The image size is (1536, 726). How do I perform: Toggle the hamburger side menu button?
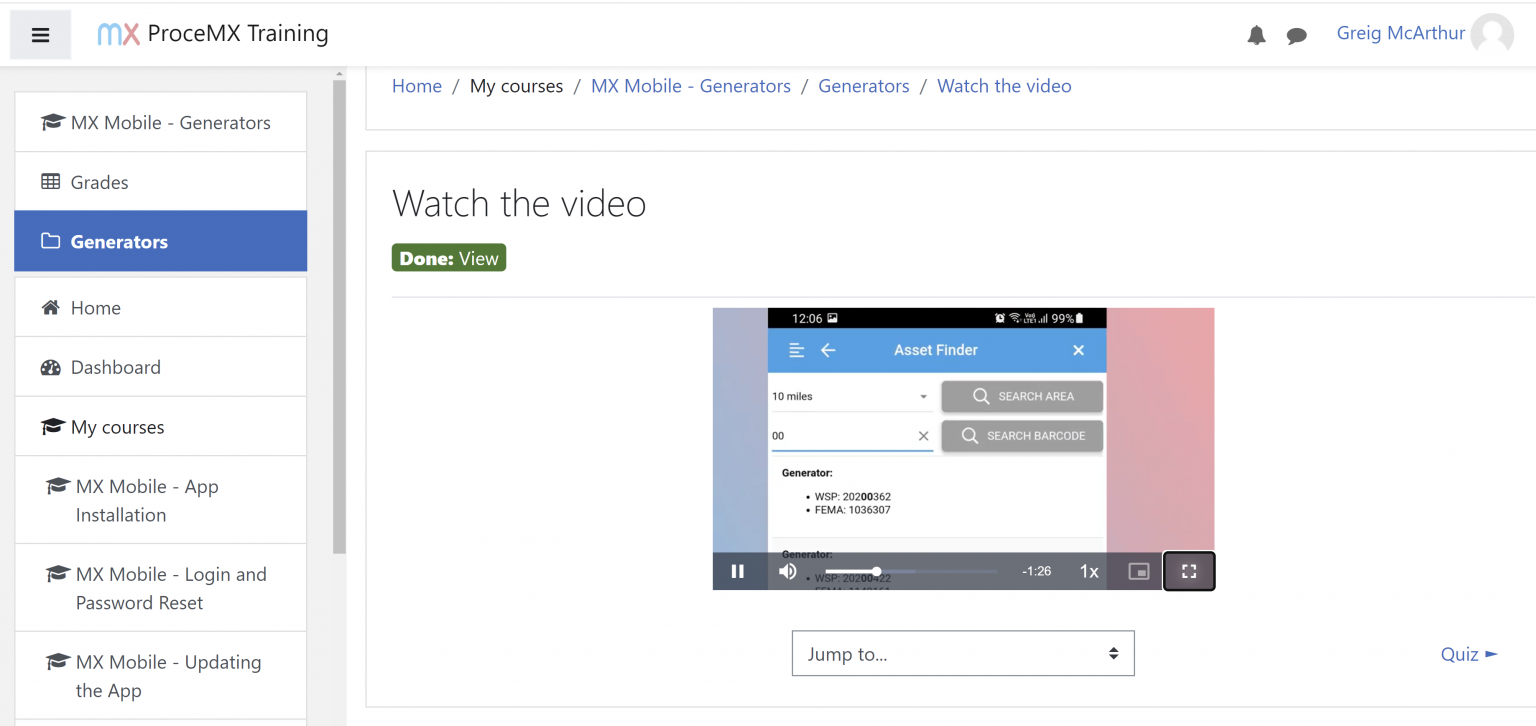[40, 35]
